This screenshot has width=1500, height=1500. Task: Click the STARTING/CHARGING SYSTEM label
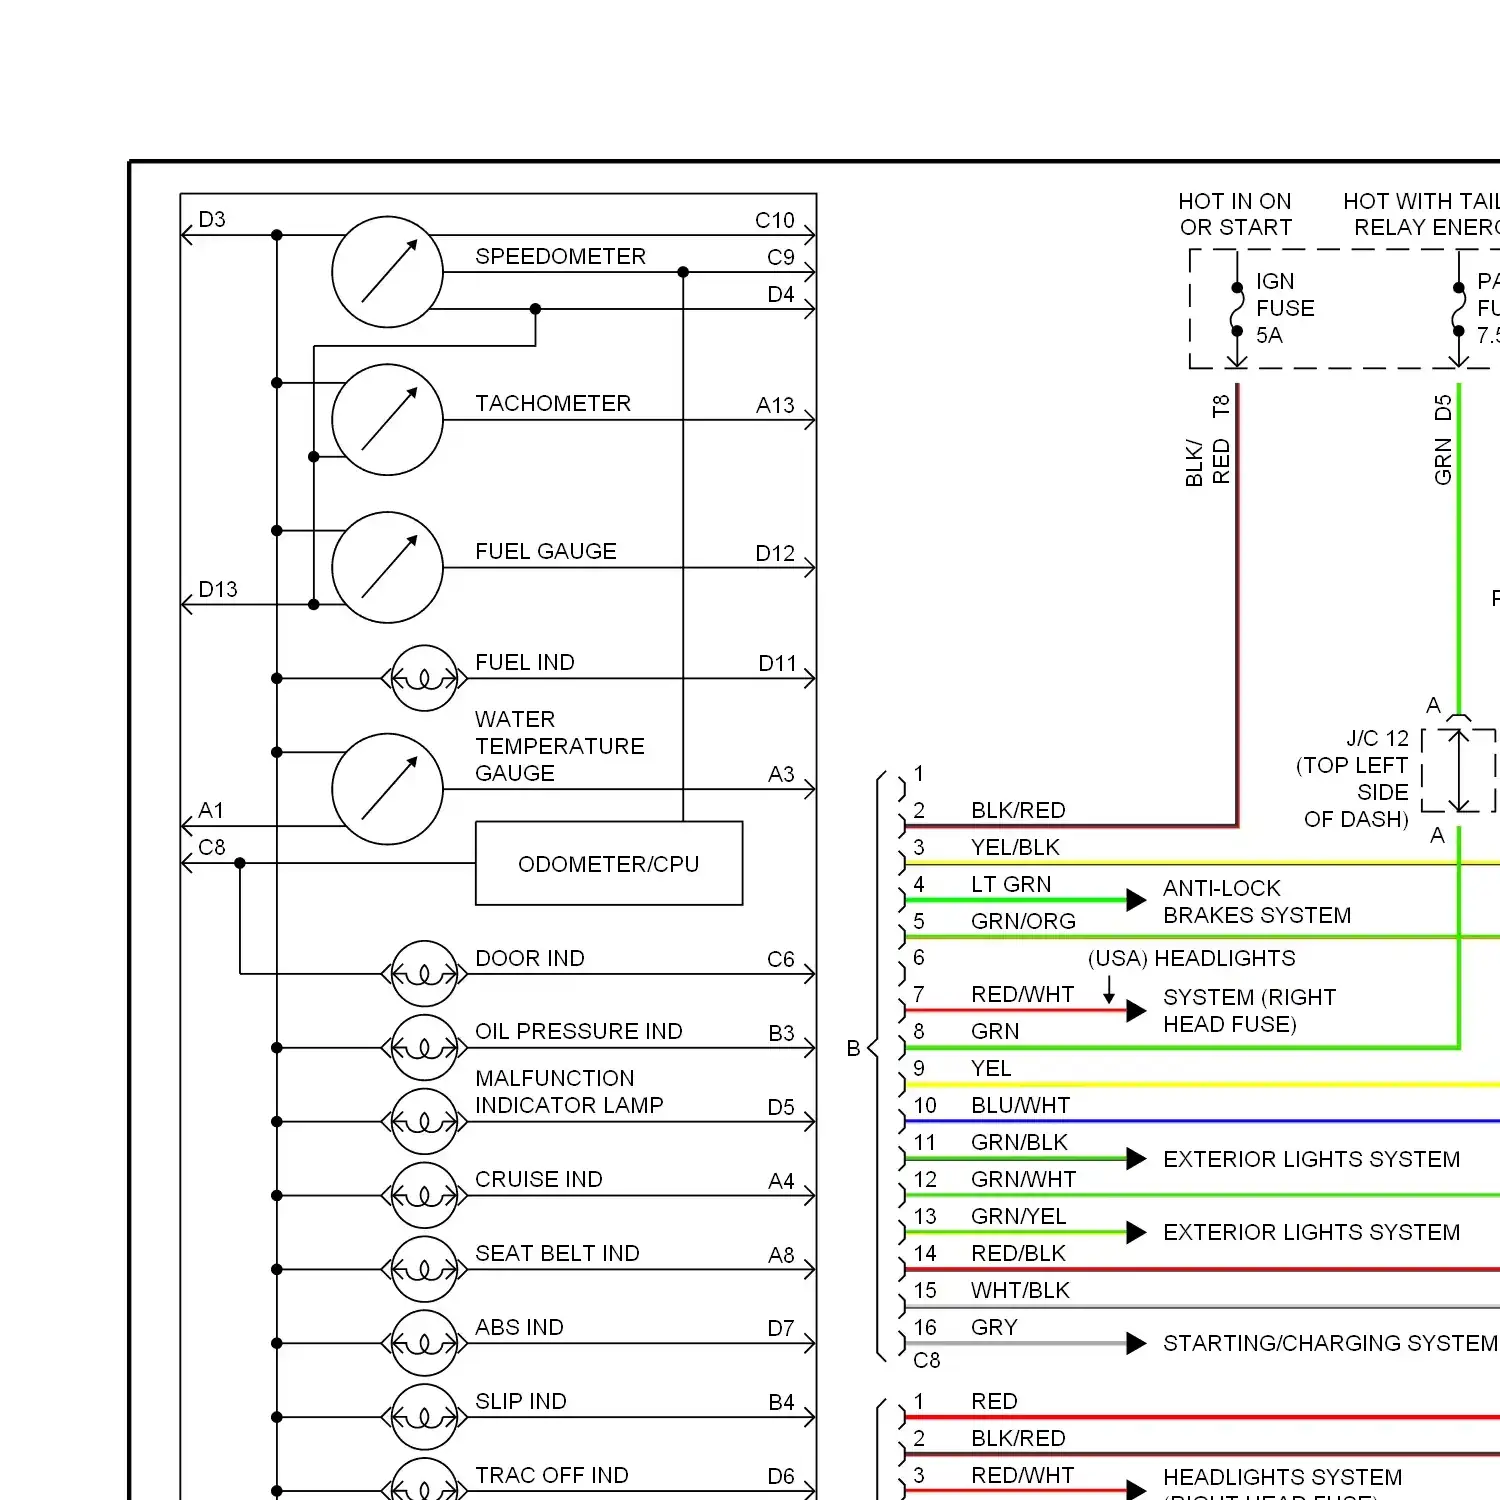pos(1330,1343)
